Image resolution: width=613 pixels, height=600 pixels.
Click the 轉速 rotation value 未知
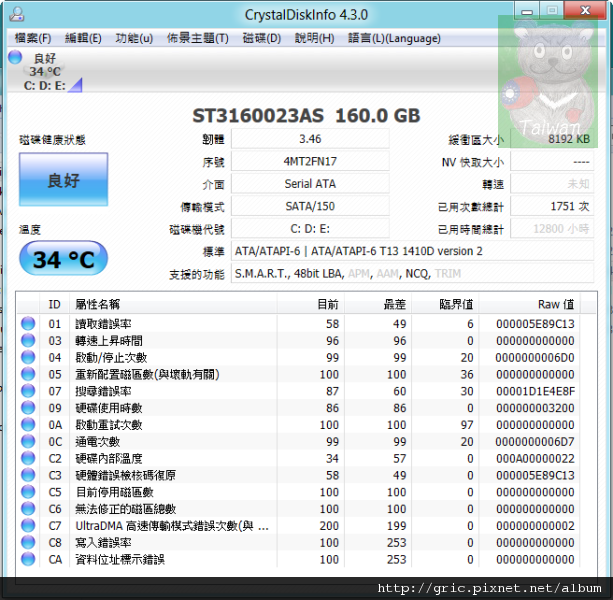pos(552,184)
